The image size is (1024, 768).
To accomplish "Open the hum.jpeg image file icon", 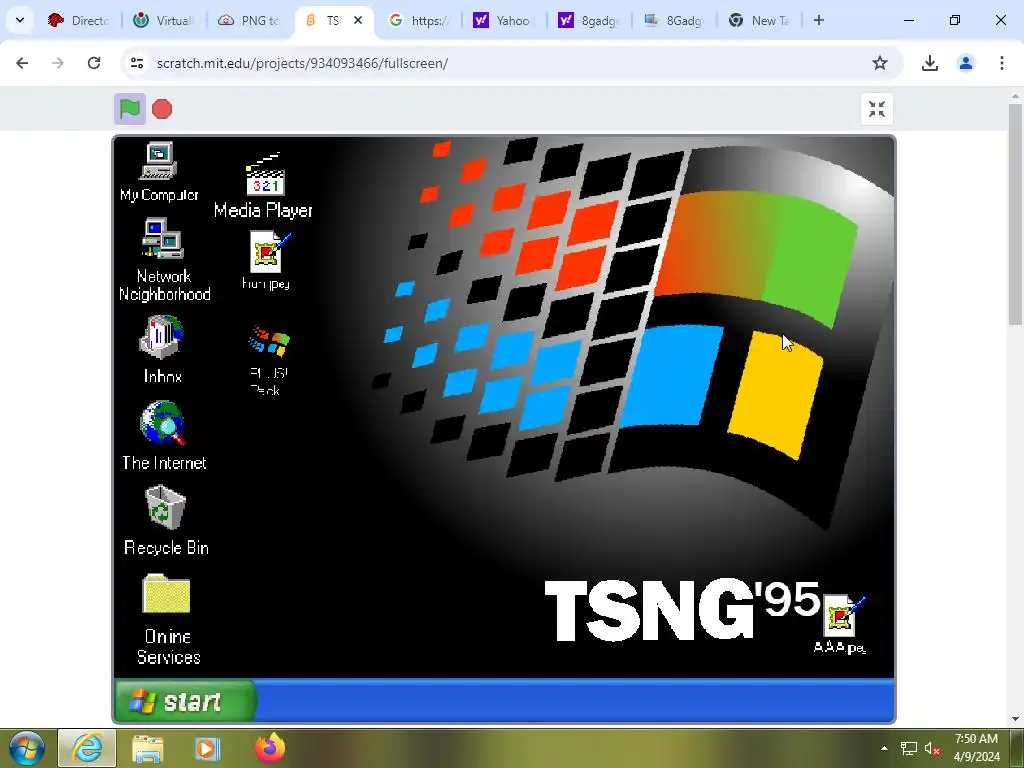I will [x=266, y=261].
